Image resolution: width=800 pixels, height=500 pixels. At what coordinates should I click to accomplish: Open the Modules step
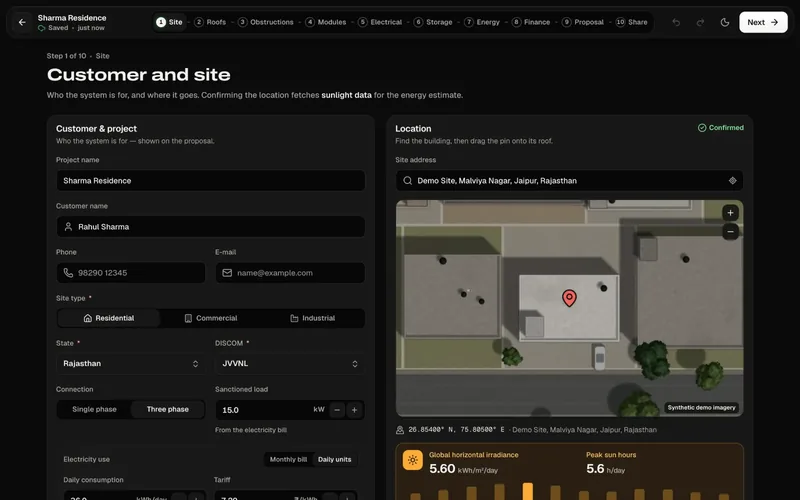(326, 22)
